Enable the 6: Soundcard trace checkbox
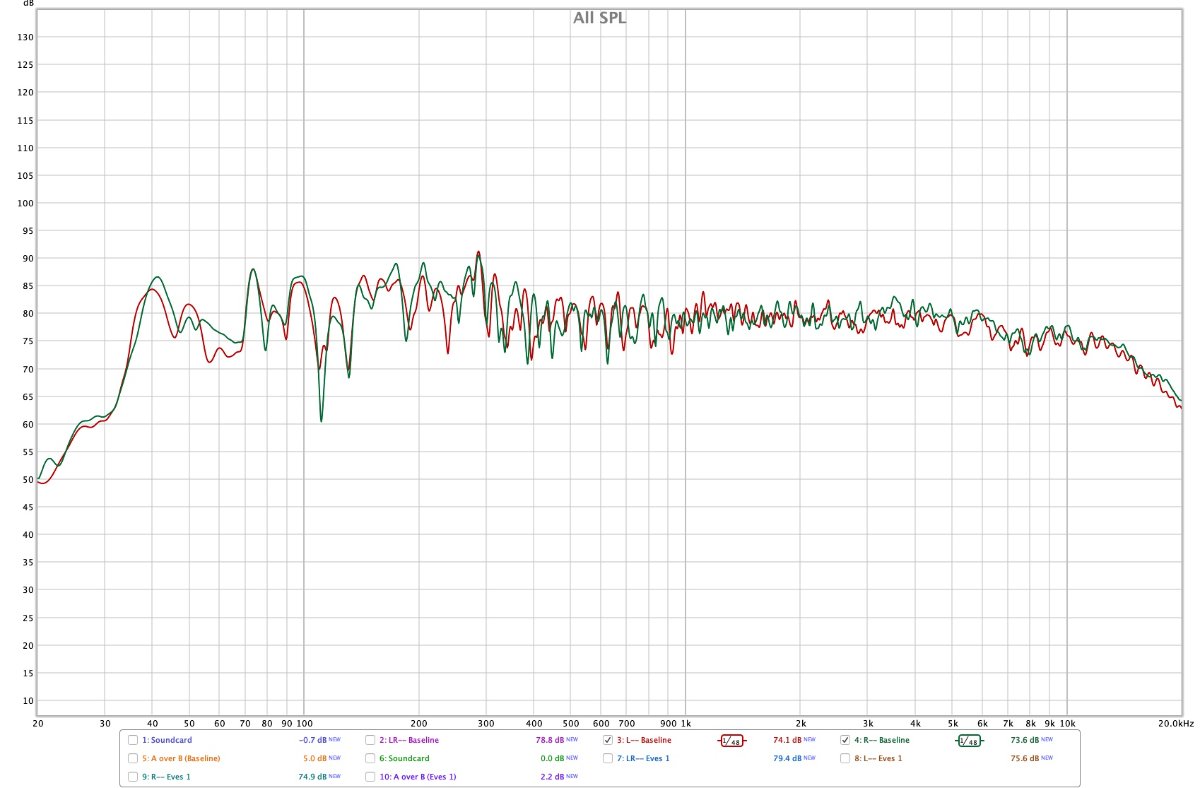This screenshot has height=788, width=1200. [370, 759]
